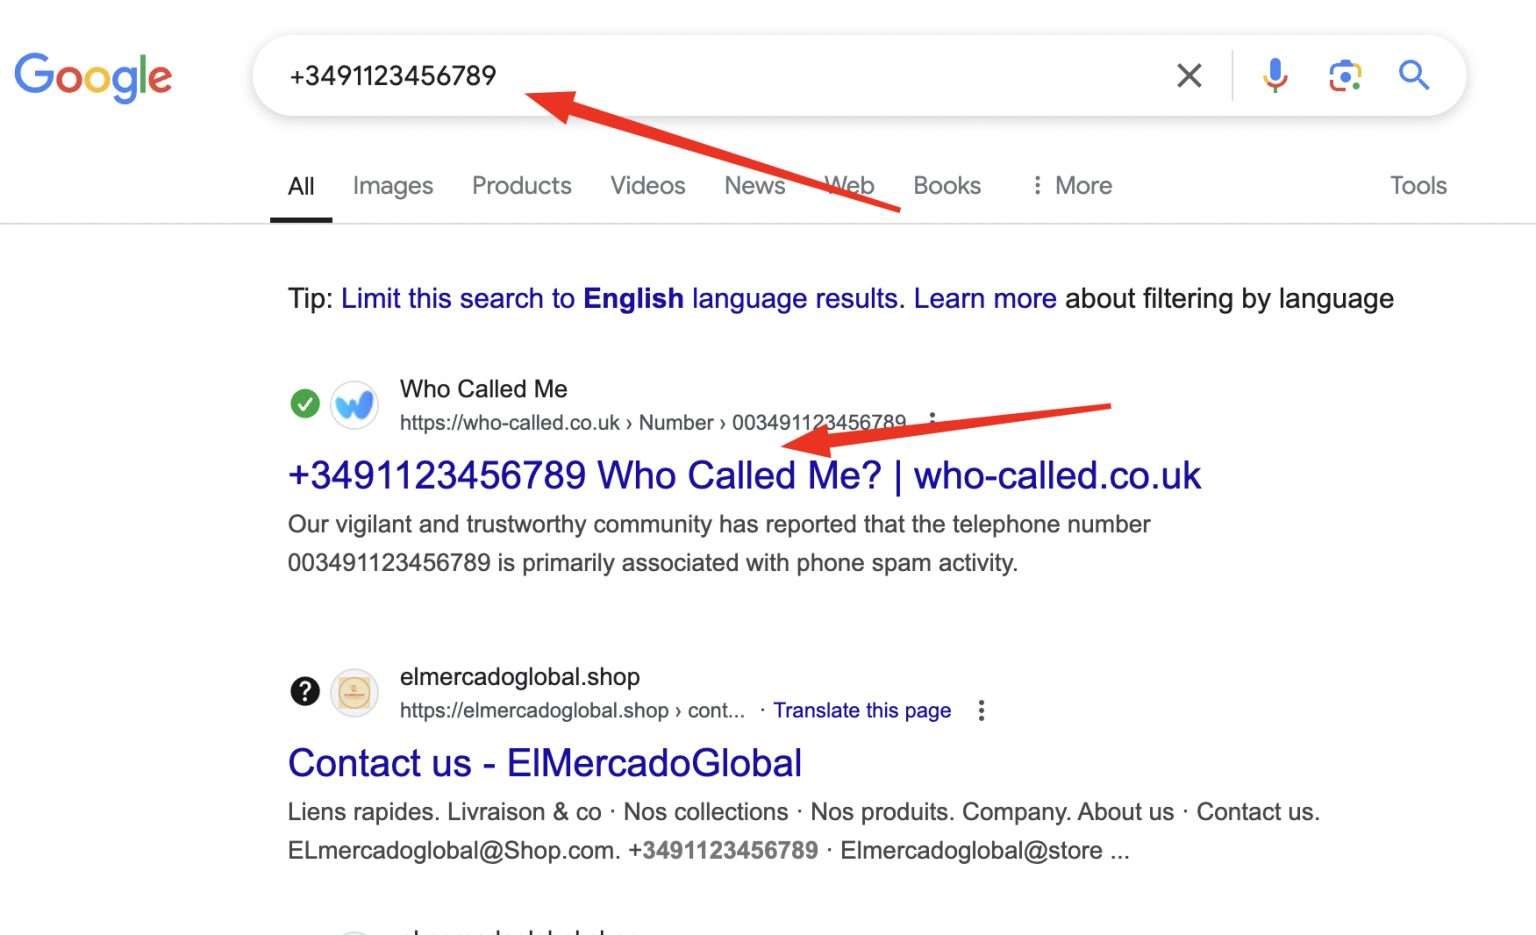
Task: Open the Who Called Me result title
Action: pos(743,476)
